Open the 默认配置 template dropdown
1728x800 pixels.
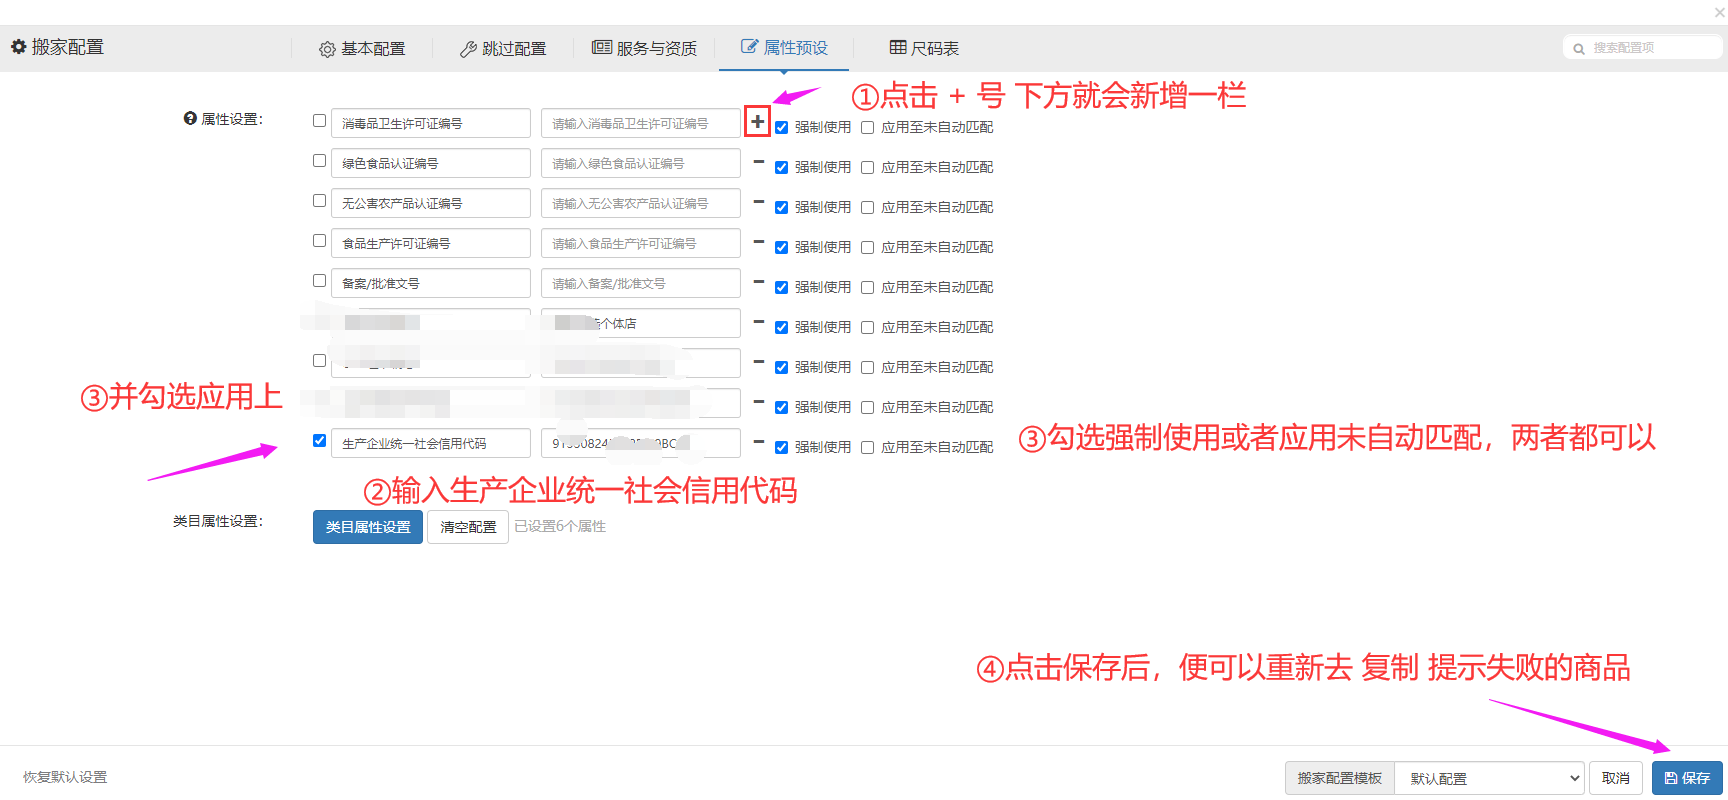[1489, 778]
